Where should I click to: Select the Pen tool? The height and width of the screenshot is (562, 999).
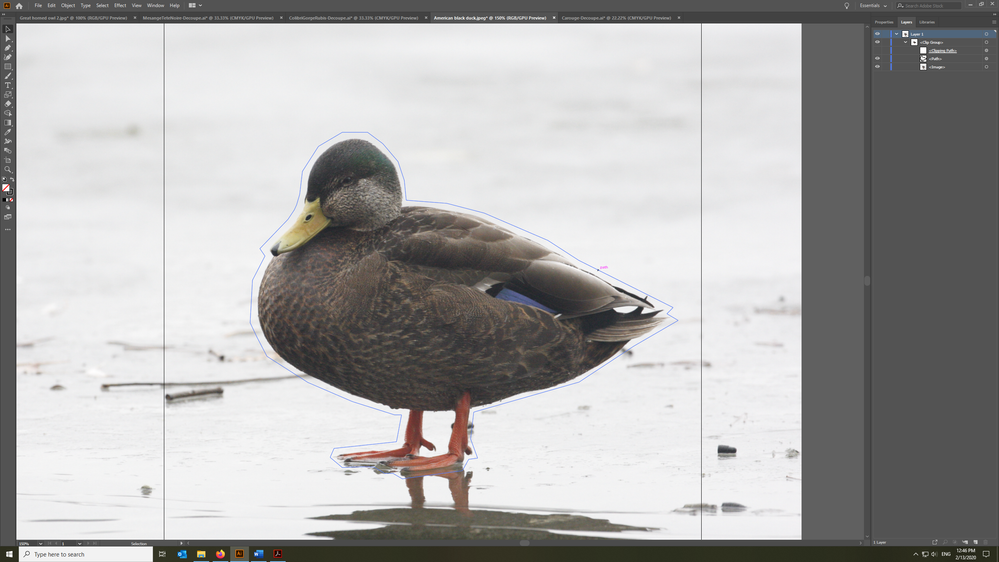(x=8, y=48)
